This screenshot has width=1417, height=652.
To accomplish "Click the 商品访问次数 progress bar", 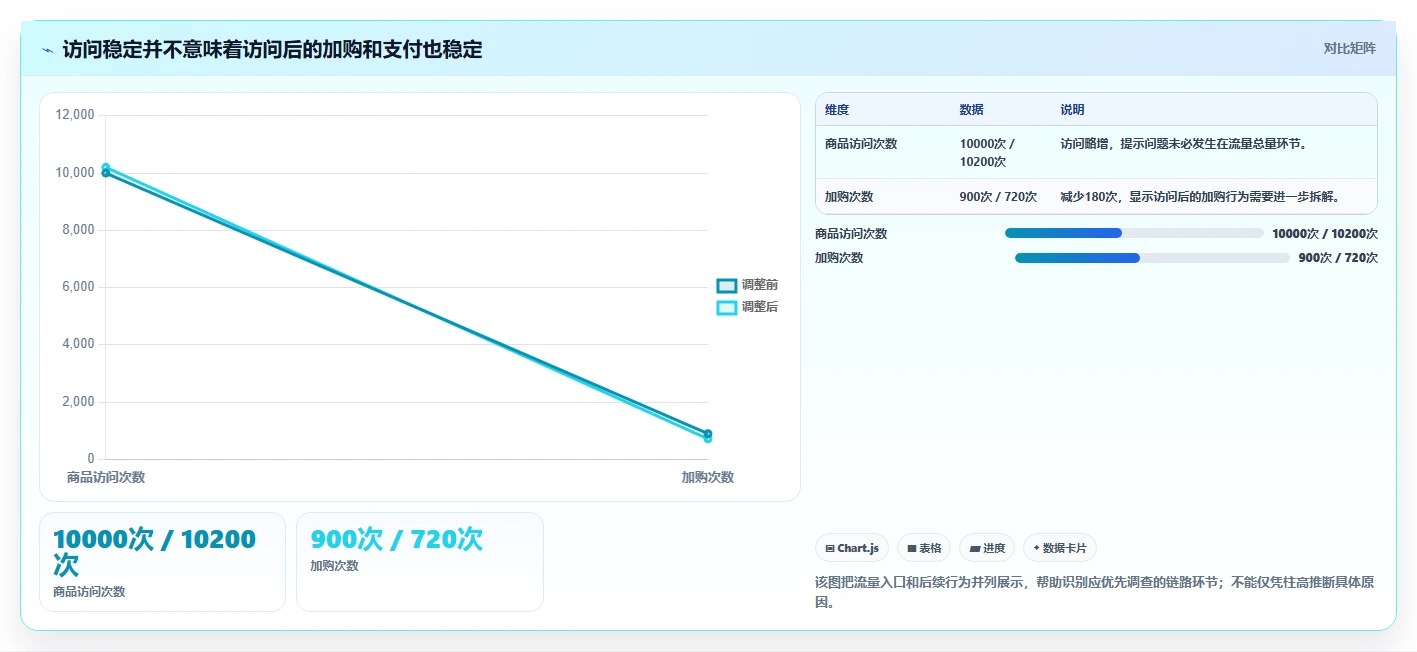I will click(x=1134, y=233).
